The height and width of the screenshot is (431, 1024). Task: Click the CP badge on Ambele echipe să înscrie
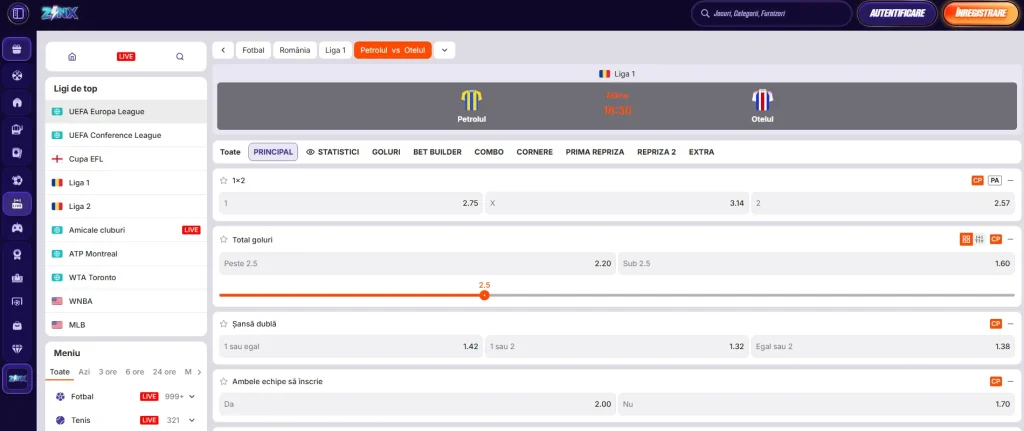click(x=995, y=381)
